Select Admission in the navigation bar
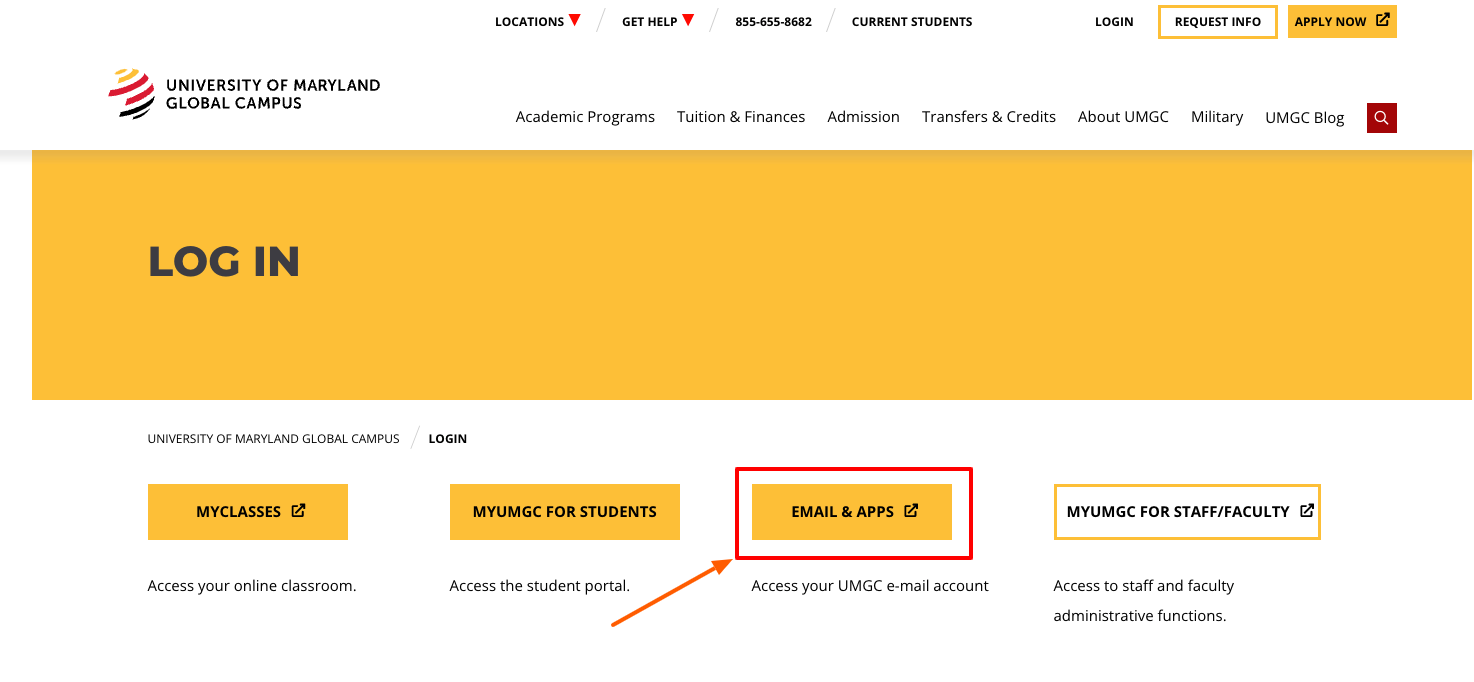Screen dimensions: 1474x682 tap(863, 117)
